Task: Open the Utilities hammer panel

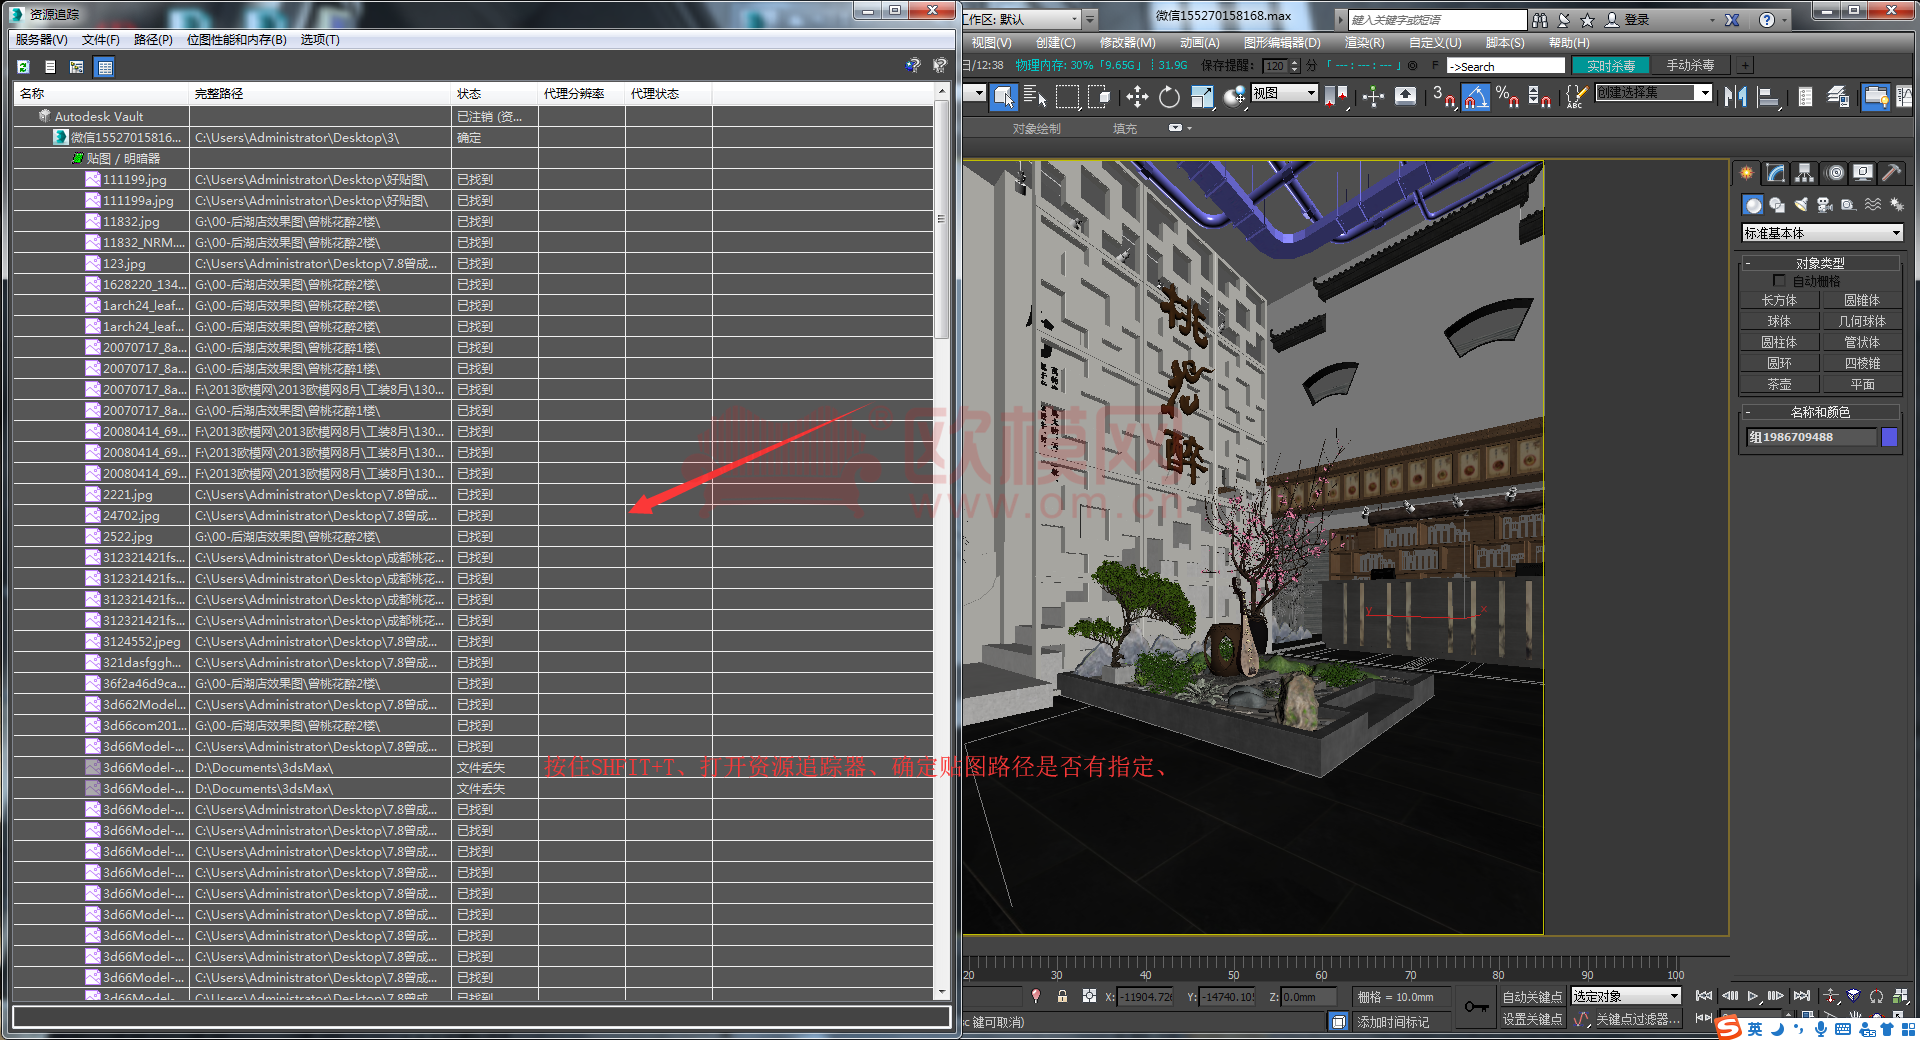Action: (1891, 173)
